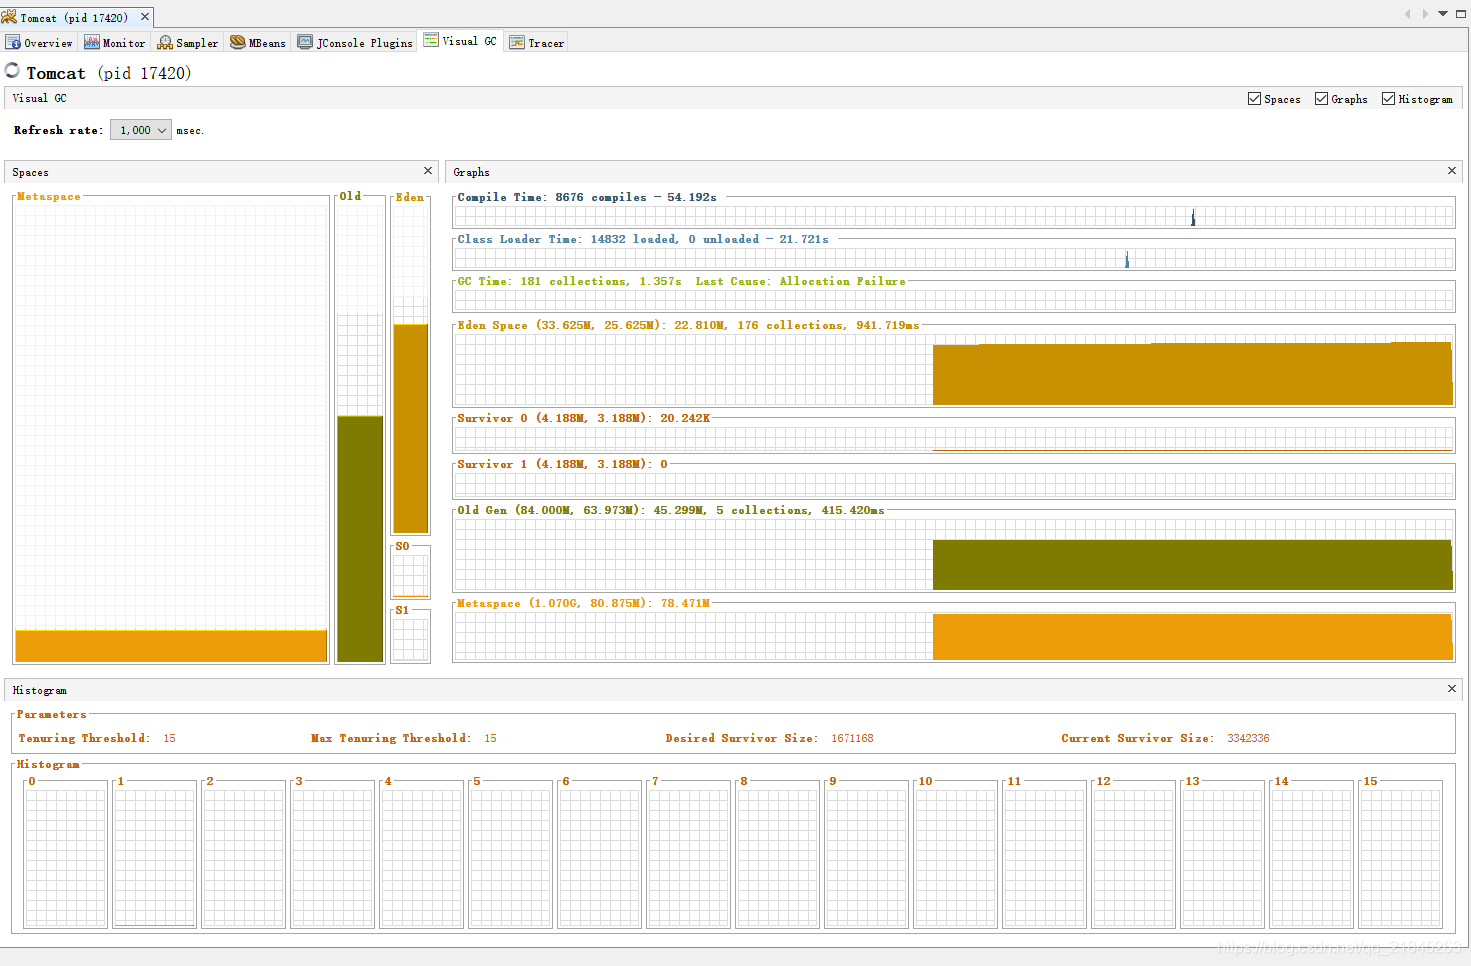Click the Tomcat application icon in document tab
This screenshot has height=966, width=1471.
pos(9,17)
